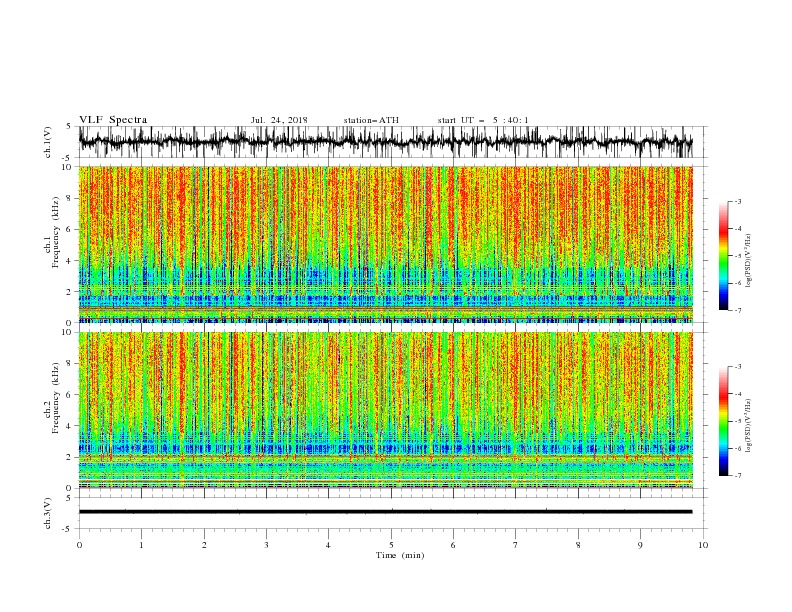Click the date text "Jul. 24, 2018"

(279, 120)
